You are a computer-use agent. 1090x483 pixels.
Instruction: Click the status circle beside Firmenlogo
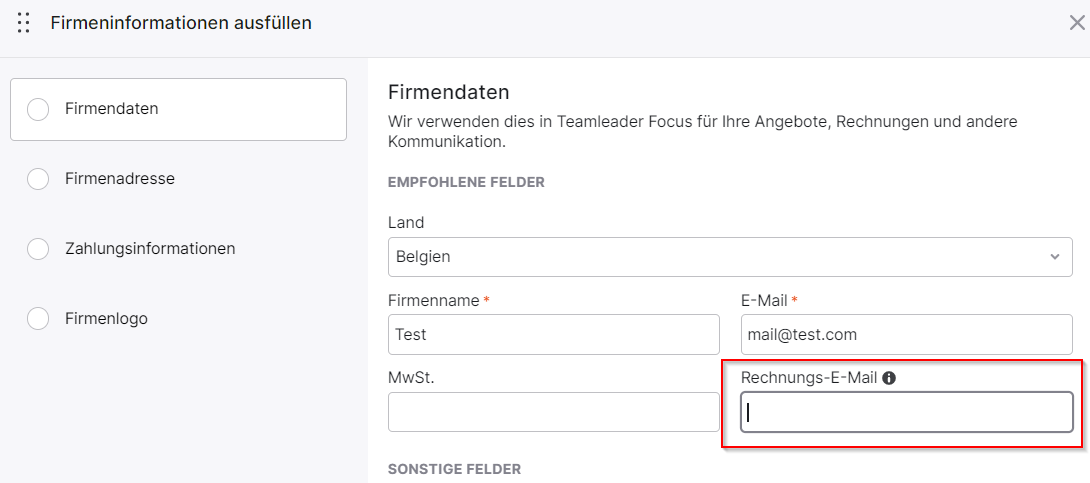point(38,319)
